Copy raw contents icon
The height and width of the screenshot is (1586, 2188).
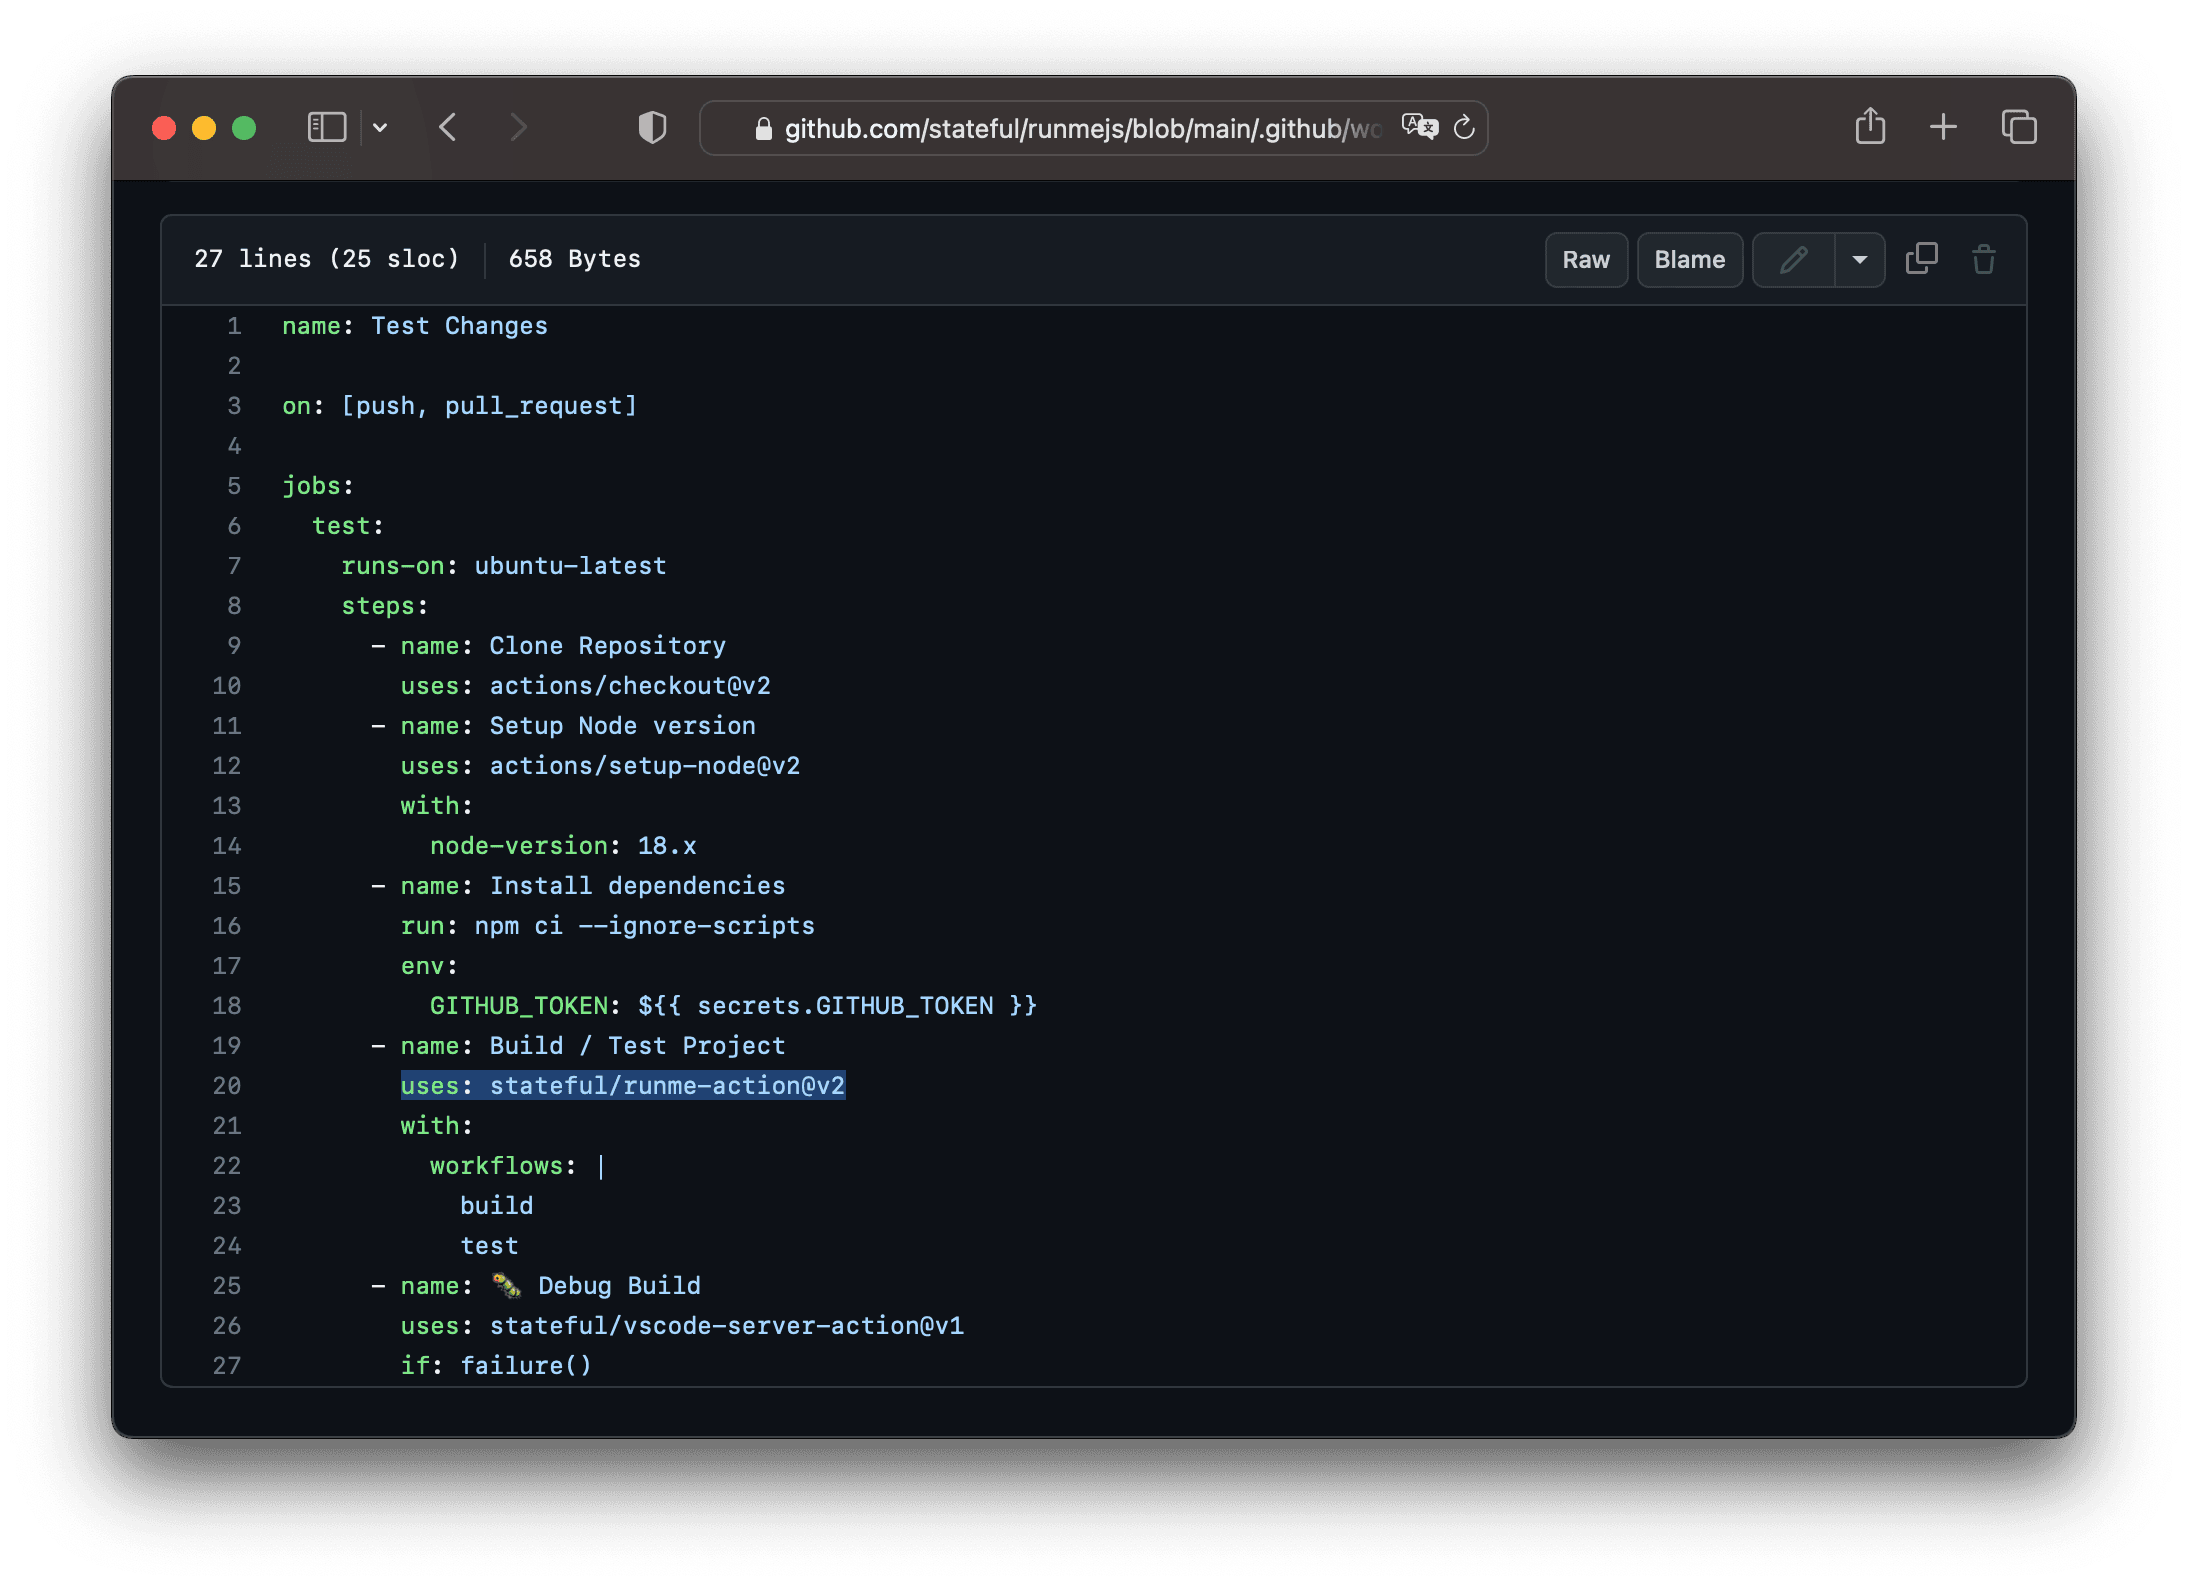pyautogui.click(x=1921, y=259)
